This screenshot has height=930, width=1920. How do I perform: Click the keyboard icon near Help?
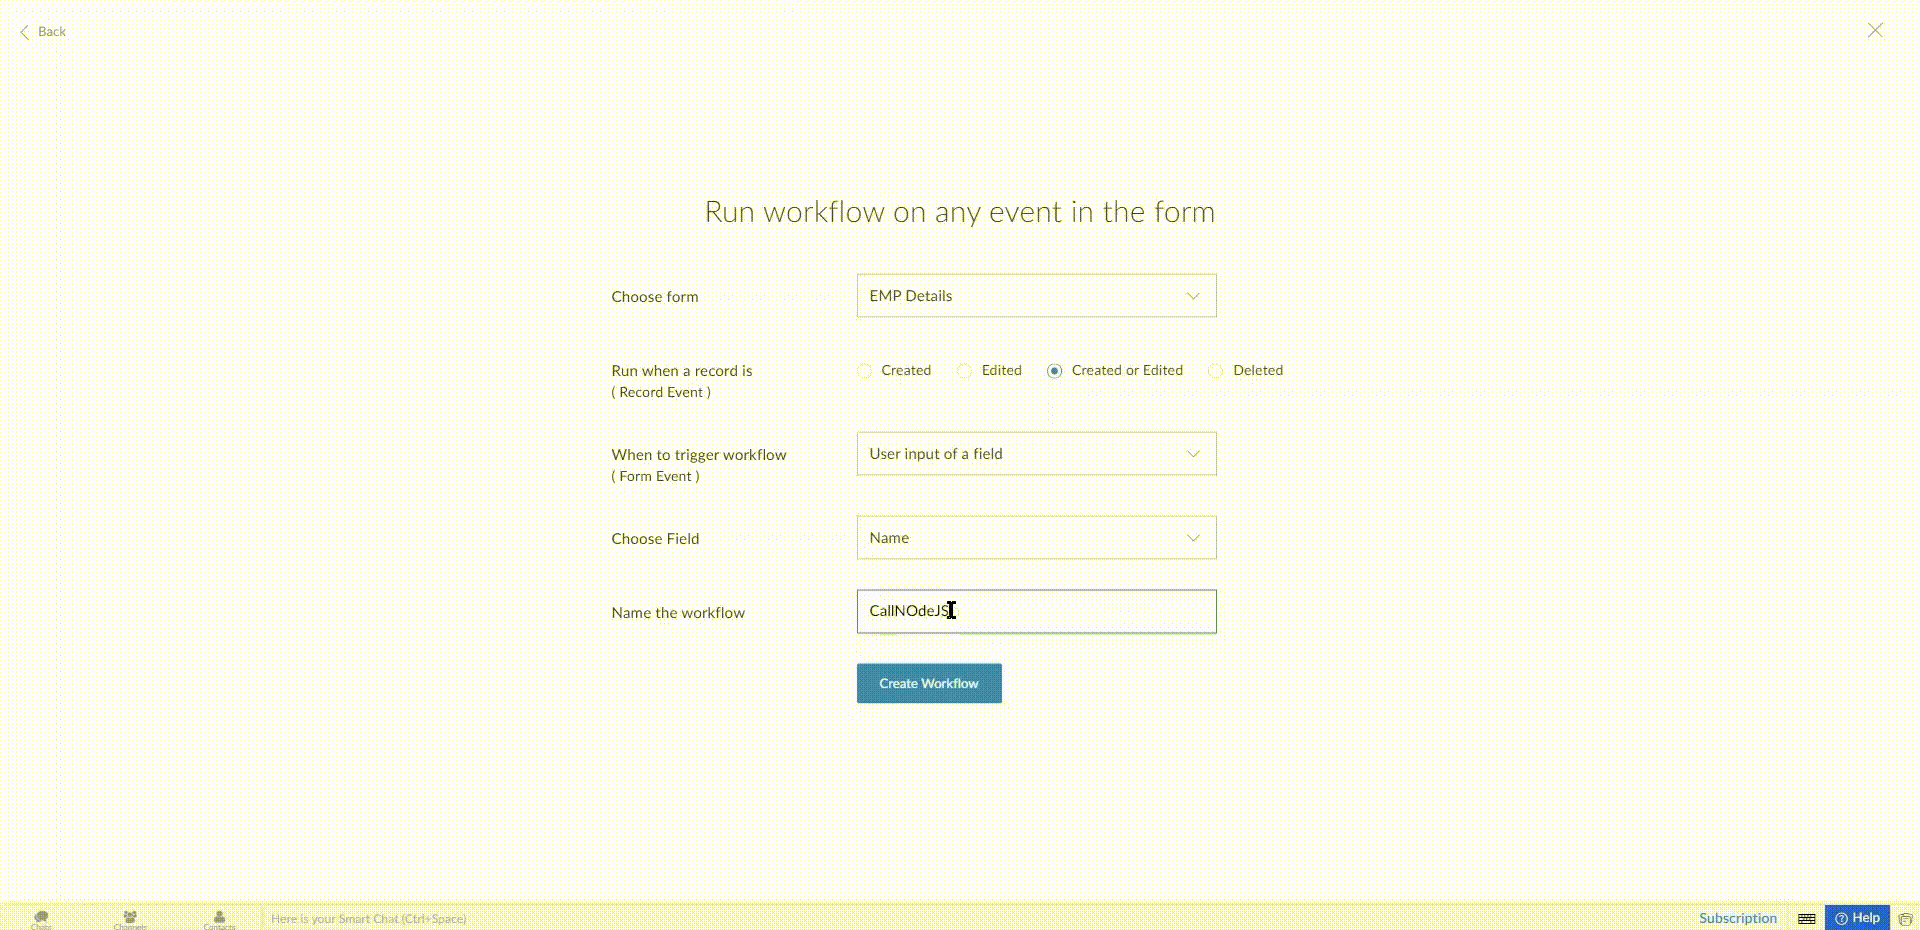1806,918
